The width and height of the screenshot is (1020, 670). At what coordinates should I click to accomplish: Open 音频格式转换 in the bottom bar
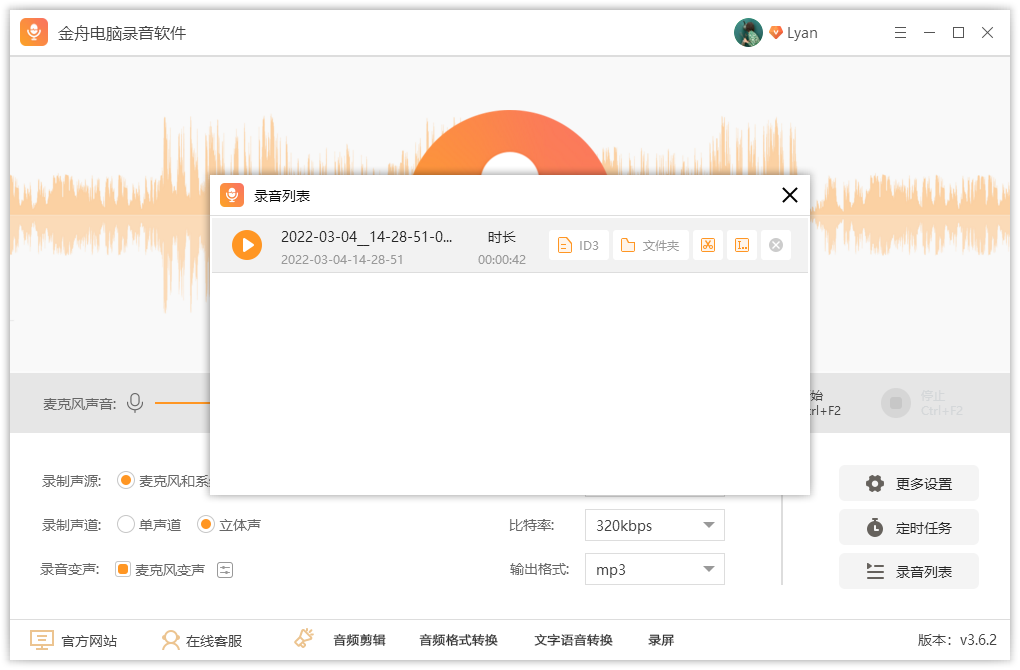click(x=458, y=640)
